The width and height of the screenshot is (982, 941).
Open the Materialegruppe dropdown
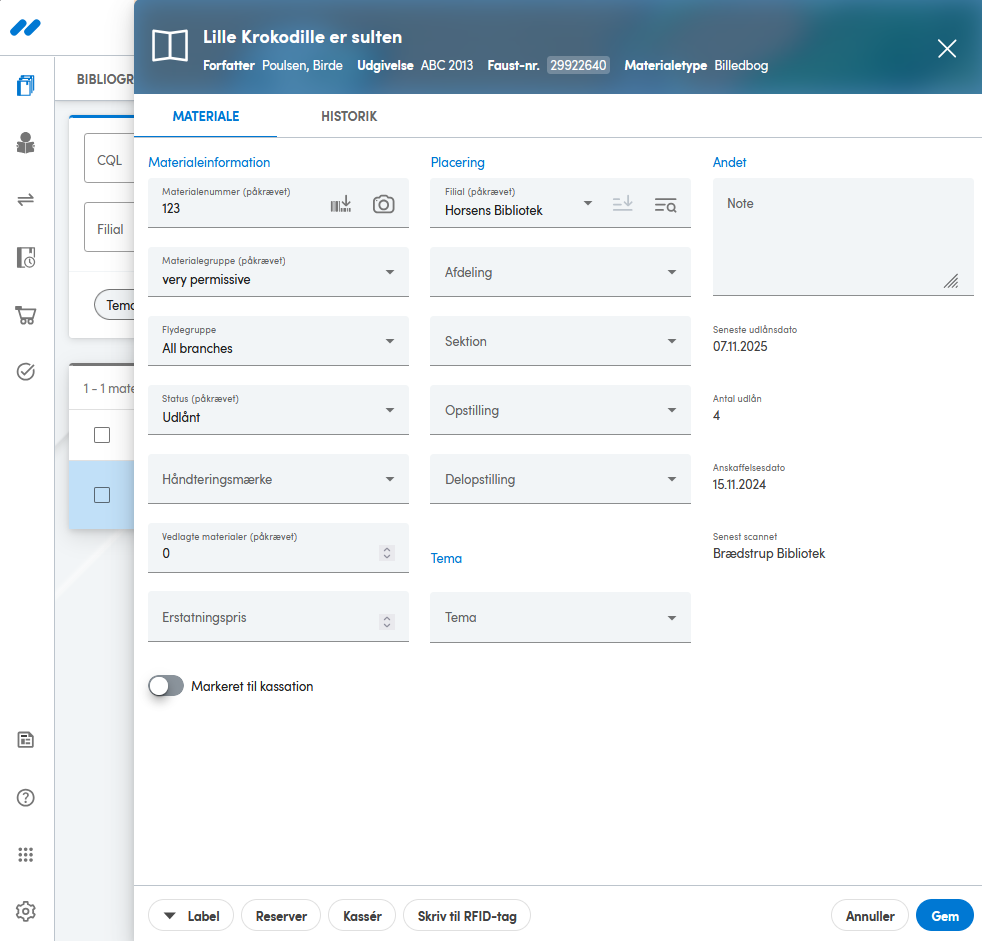[279, 272]
